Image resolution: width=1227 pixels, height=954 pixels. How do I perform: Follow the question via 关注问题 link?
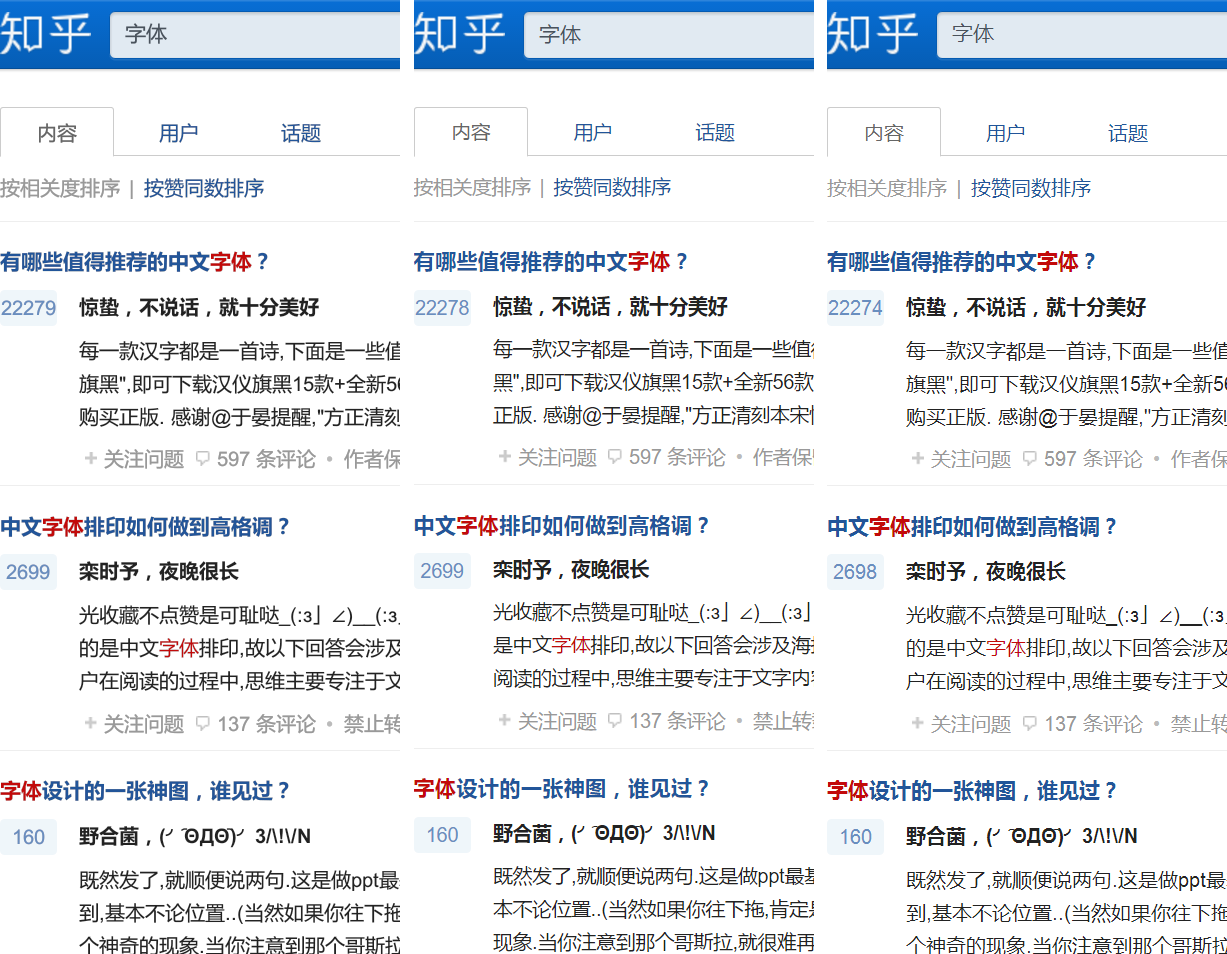143,459
